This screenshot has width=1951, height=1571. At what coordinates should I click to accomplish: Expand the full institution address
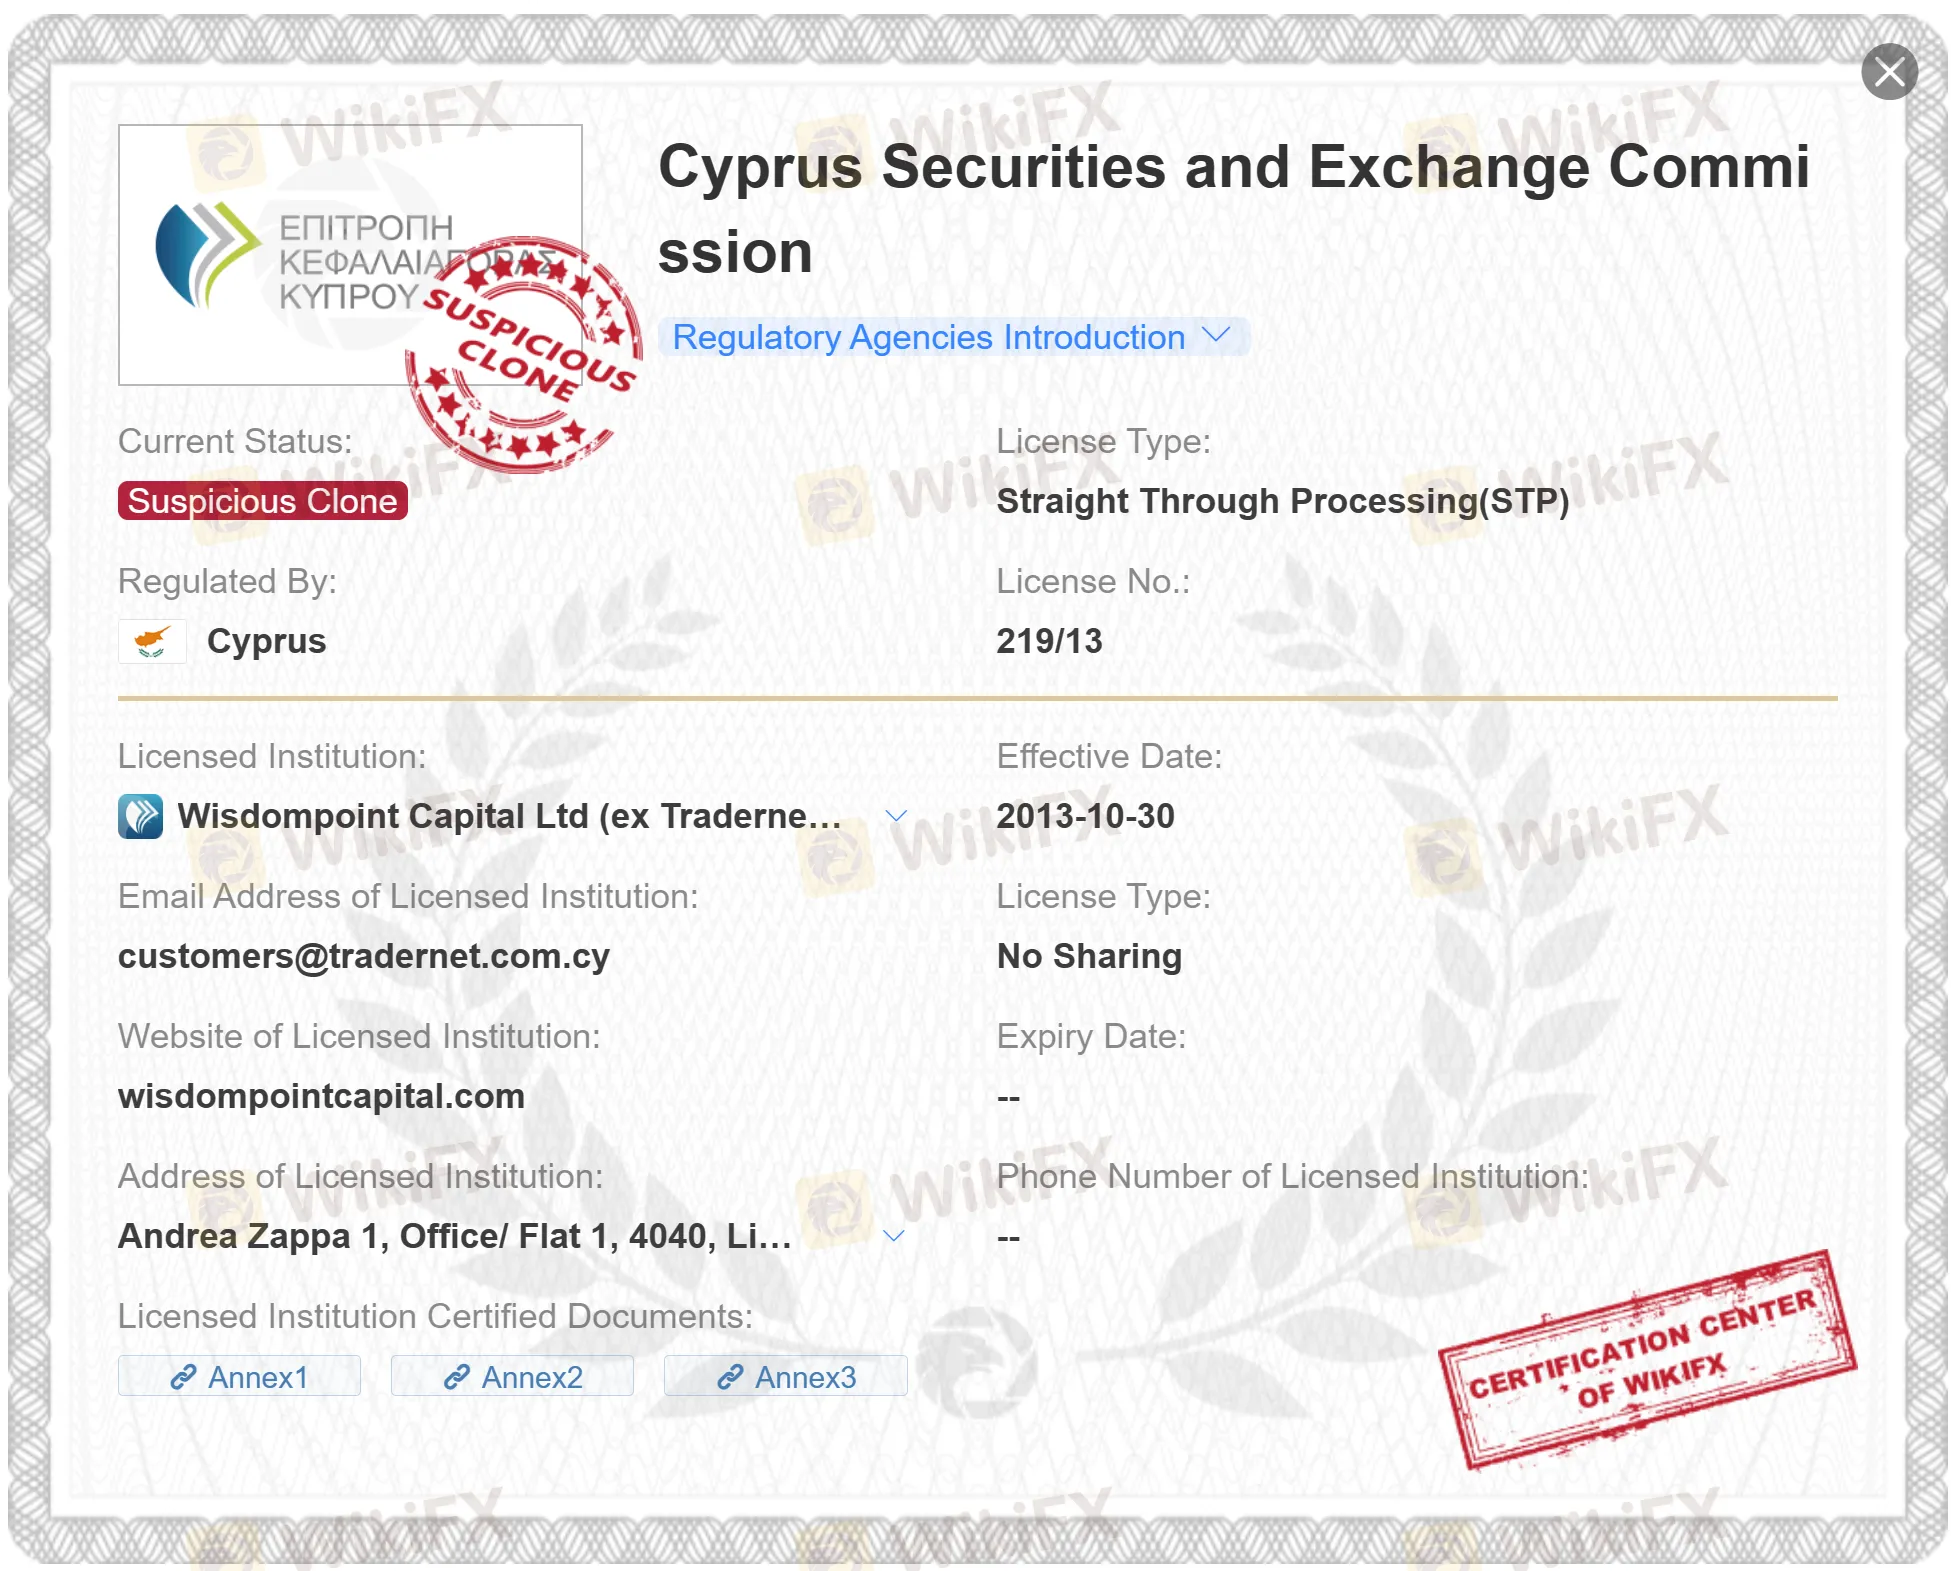click(894, 1236)
